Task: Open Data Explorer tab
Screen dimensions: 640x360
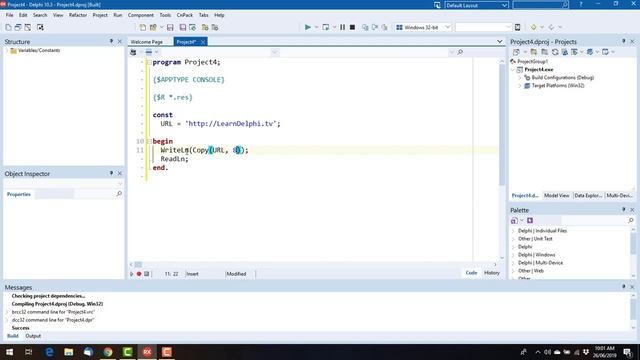Action: coord(588,196)
